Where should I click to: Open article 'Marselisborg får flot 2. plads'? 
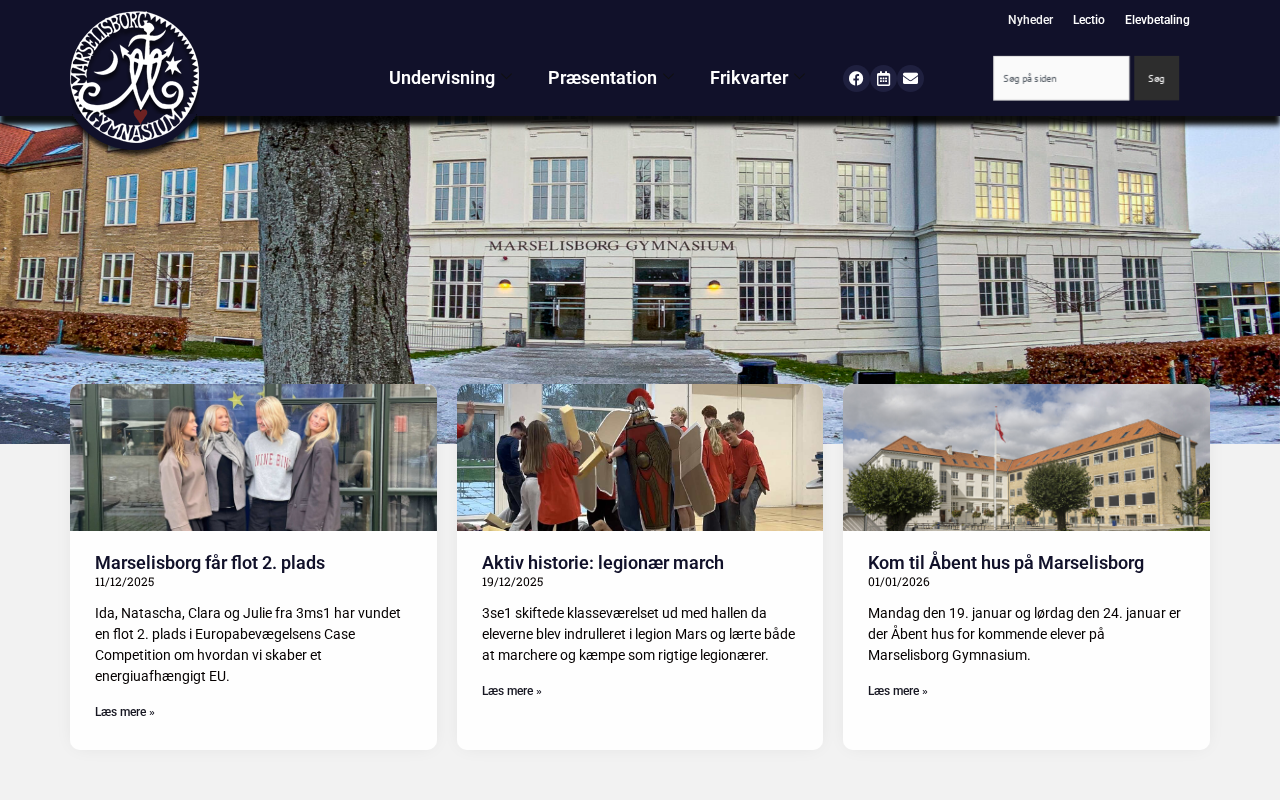click(210, 563)
